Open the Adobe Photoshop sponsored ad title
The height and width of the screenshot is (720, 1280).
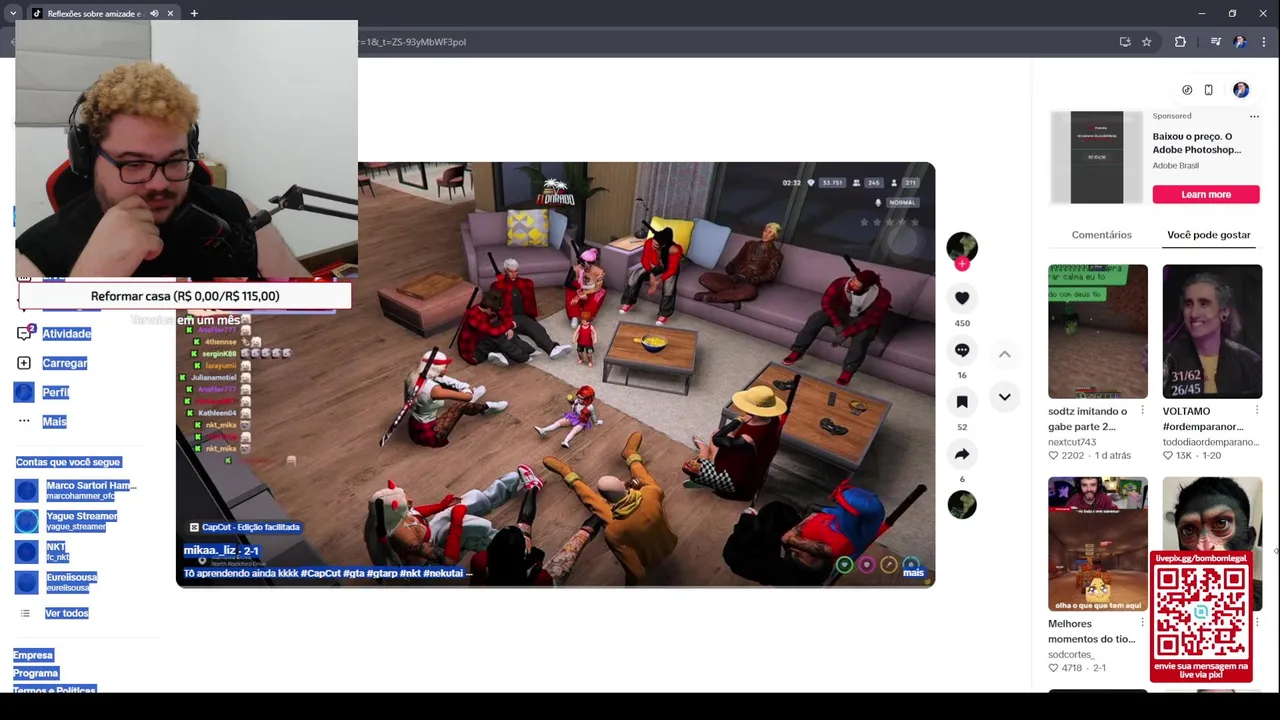pyautogui.click(x=1197, y=143)
